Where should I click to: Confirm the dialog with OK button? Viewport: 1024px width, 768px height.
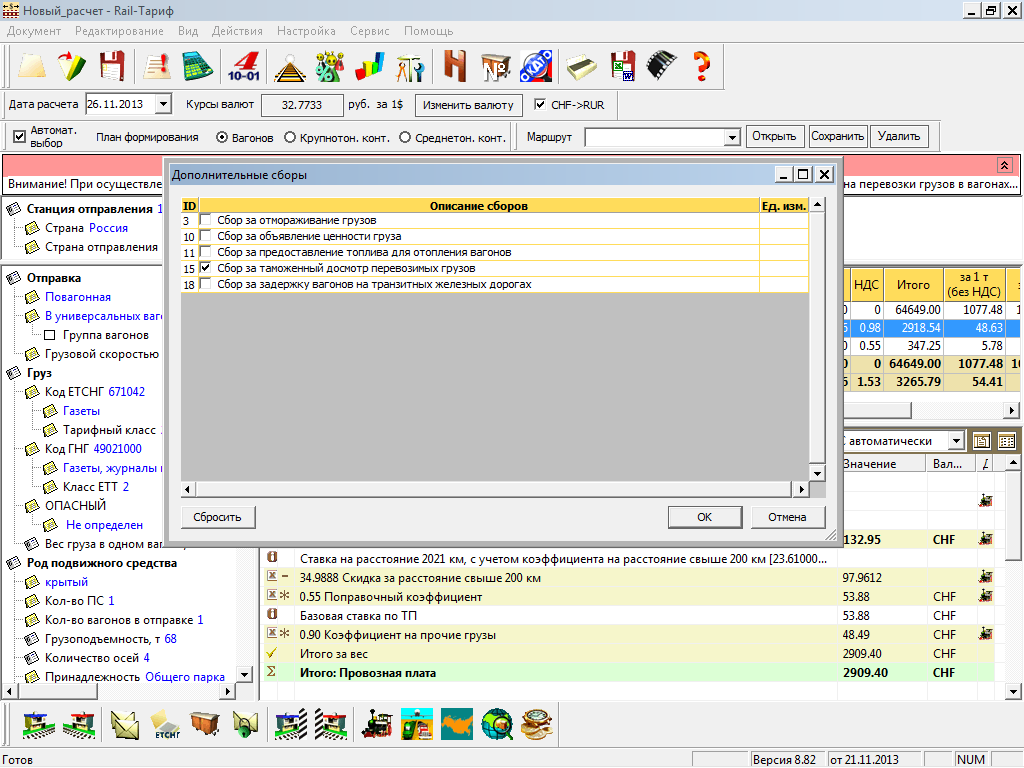(704, 517)
